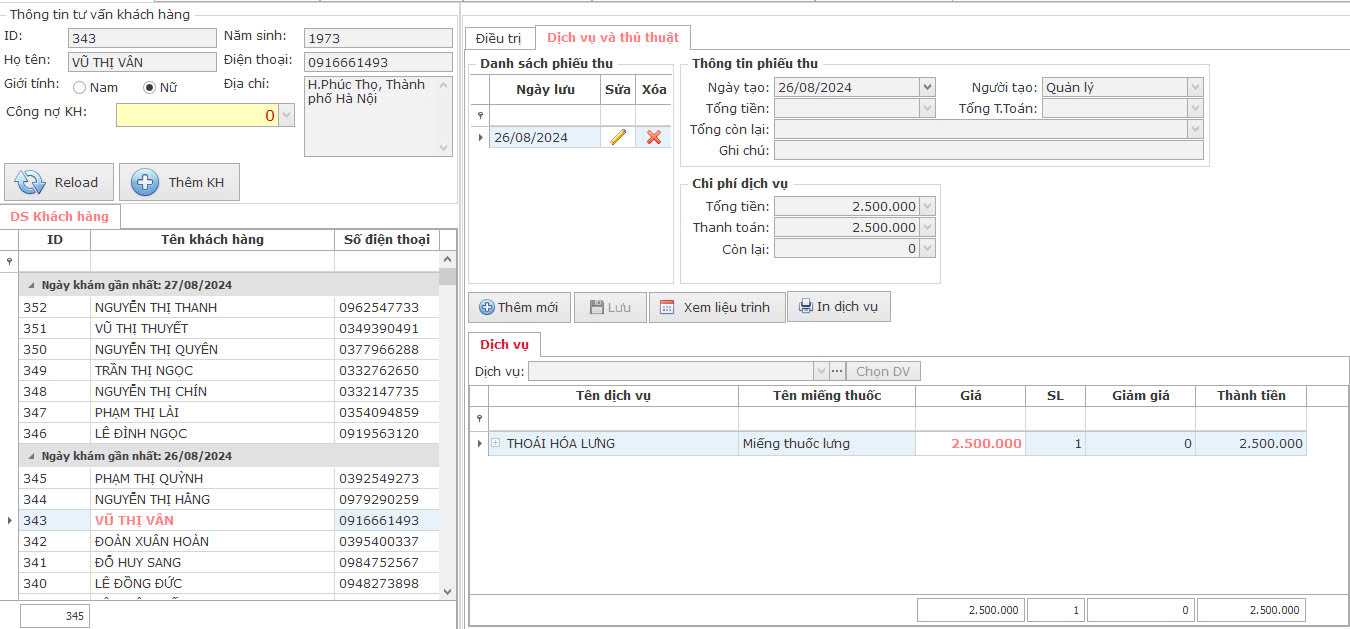
Task: Sort by the Tên khách hàng column header
Action: tap(212, 239)
